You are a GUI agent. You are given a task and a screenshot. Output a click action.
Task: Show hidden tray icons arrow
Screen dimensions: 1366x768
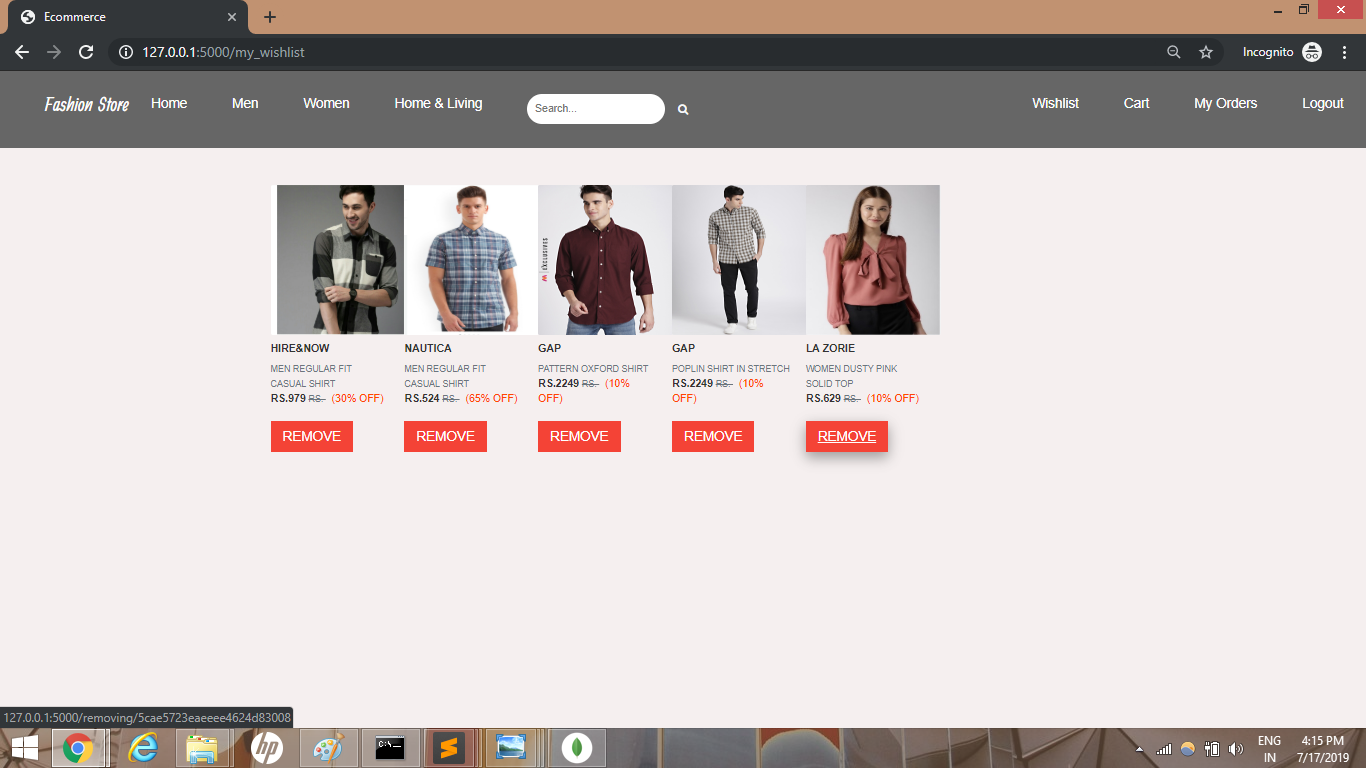(1139, 749)
